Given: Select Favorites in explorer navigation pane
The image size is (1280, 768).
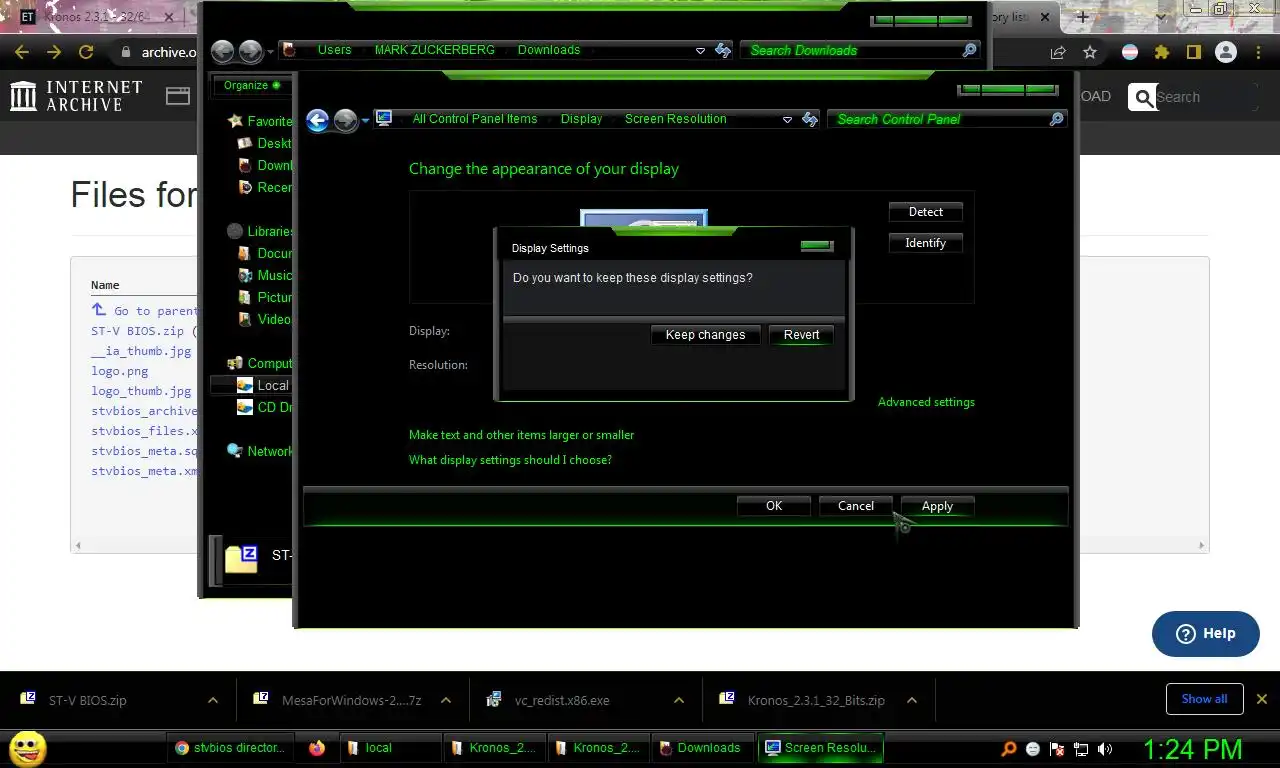Looking at the screenshot, I should tap(261, 121).
